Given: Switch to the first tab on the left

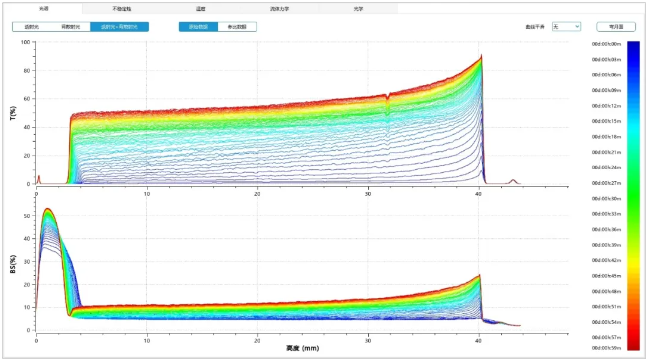Looking at the screenshot, I should (x=43, y=9).
